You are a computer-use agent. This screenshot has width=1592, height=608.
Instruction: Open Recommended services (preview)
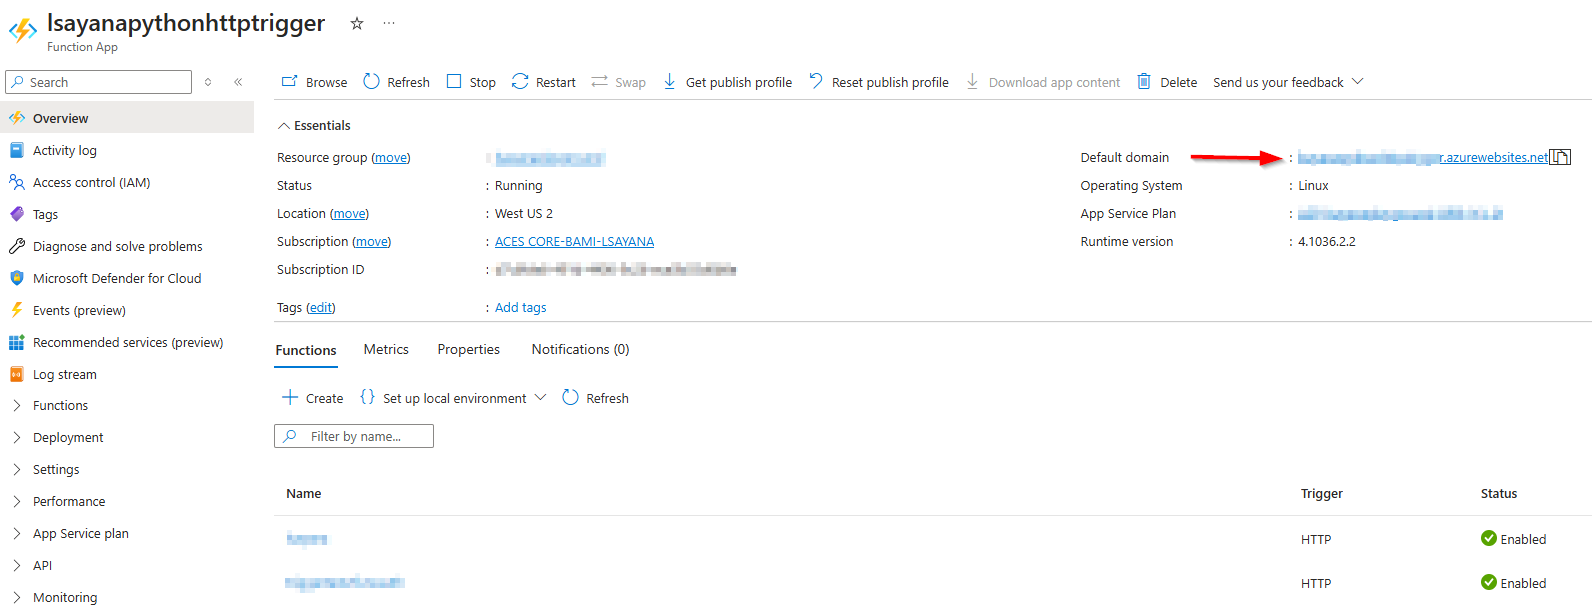[x=127, y=342]
